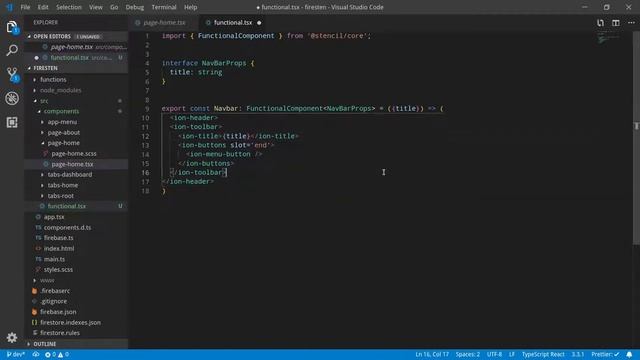Expand the functions folder
The image size is (640, 360).
tap(53, 80)
